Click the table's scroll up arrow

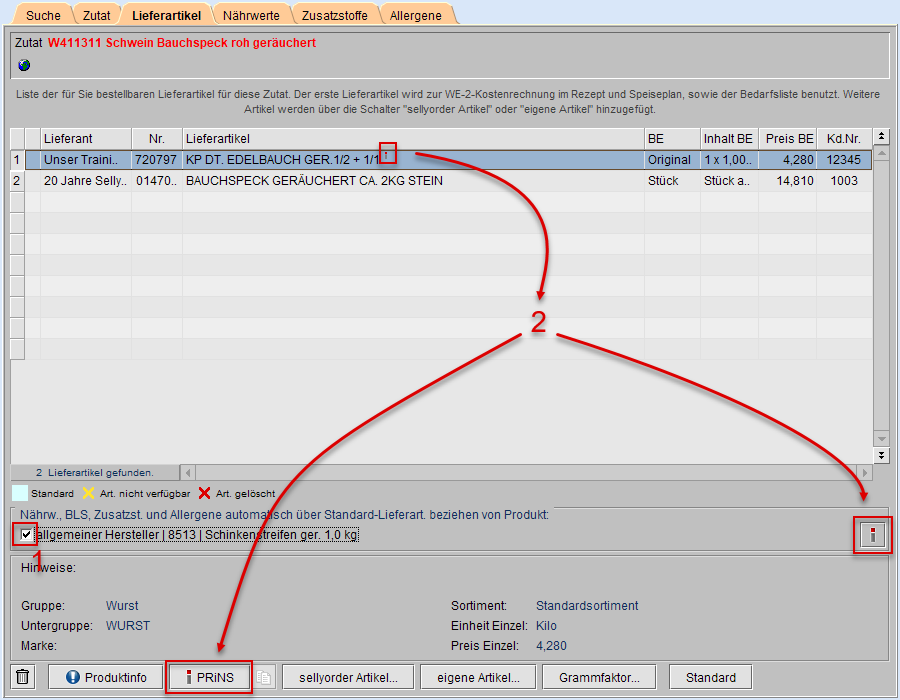[x=881, y=154]
